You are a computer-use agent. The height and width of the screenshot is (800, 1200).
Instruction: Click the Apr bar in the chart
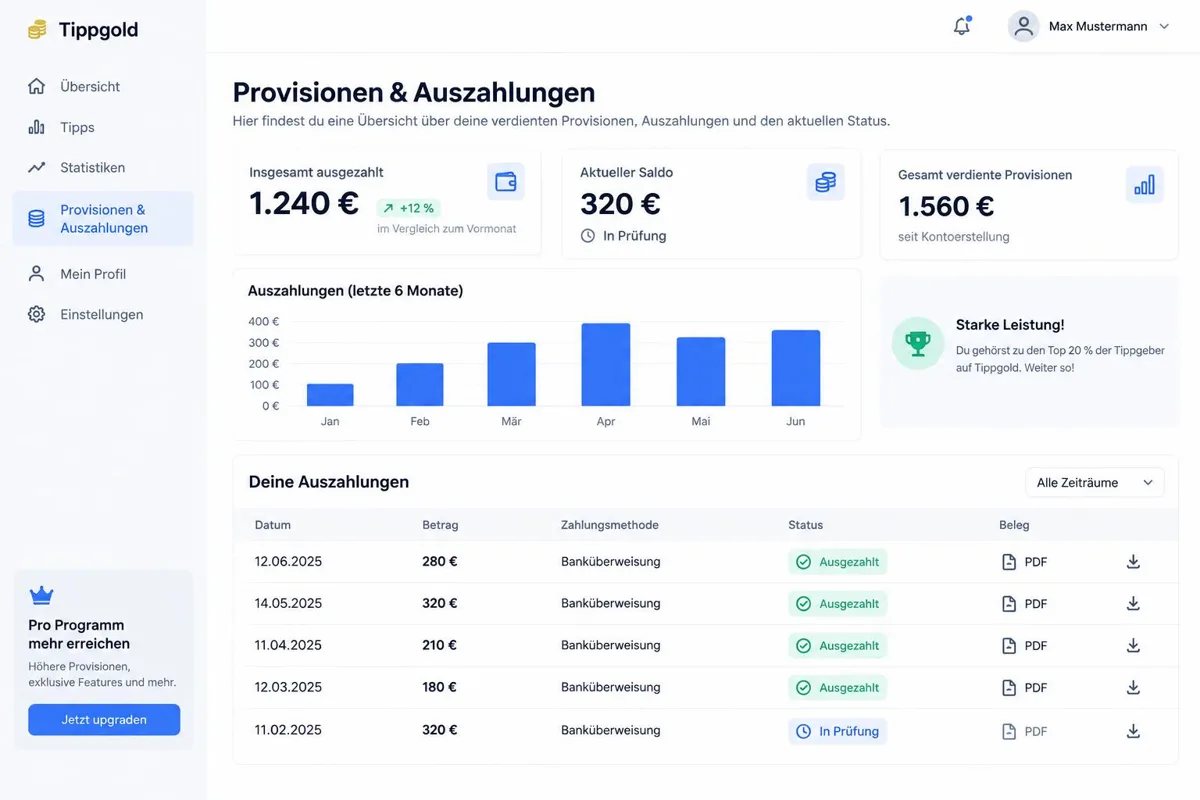coord(606,365)
